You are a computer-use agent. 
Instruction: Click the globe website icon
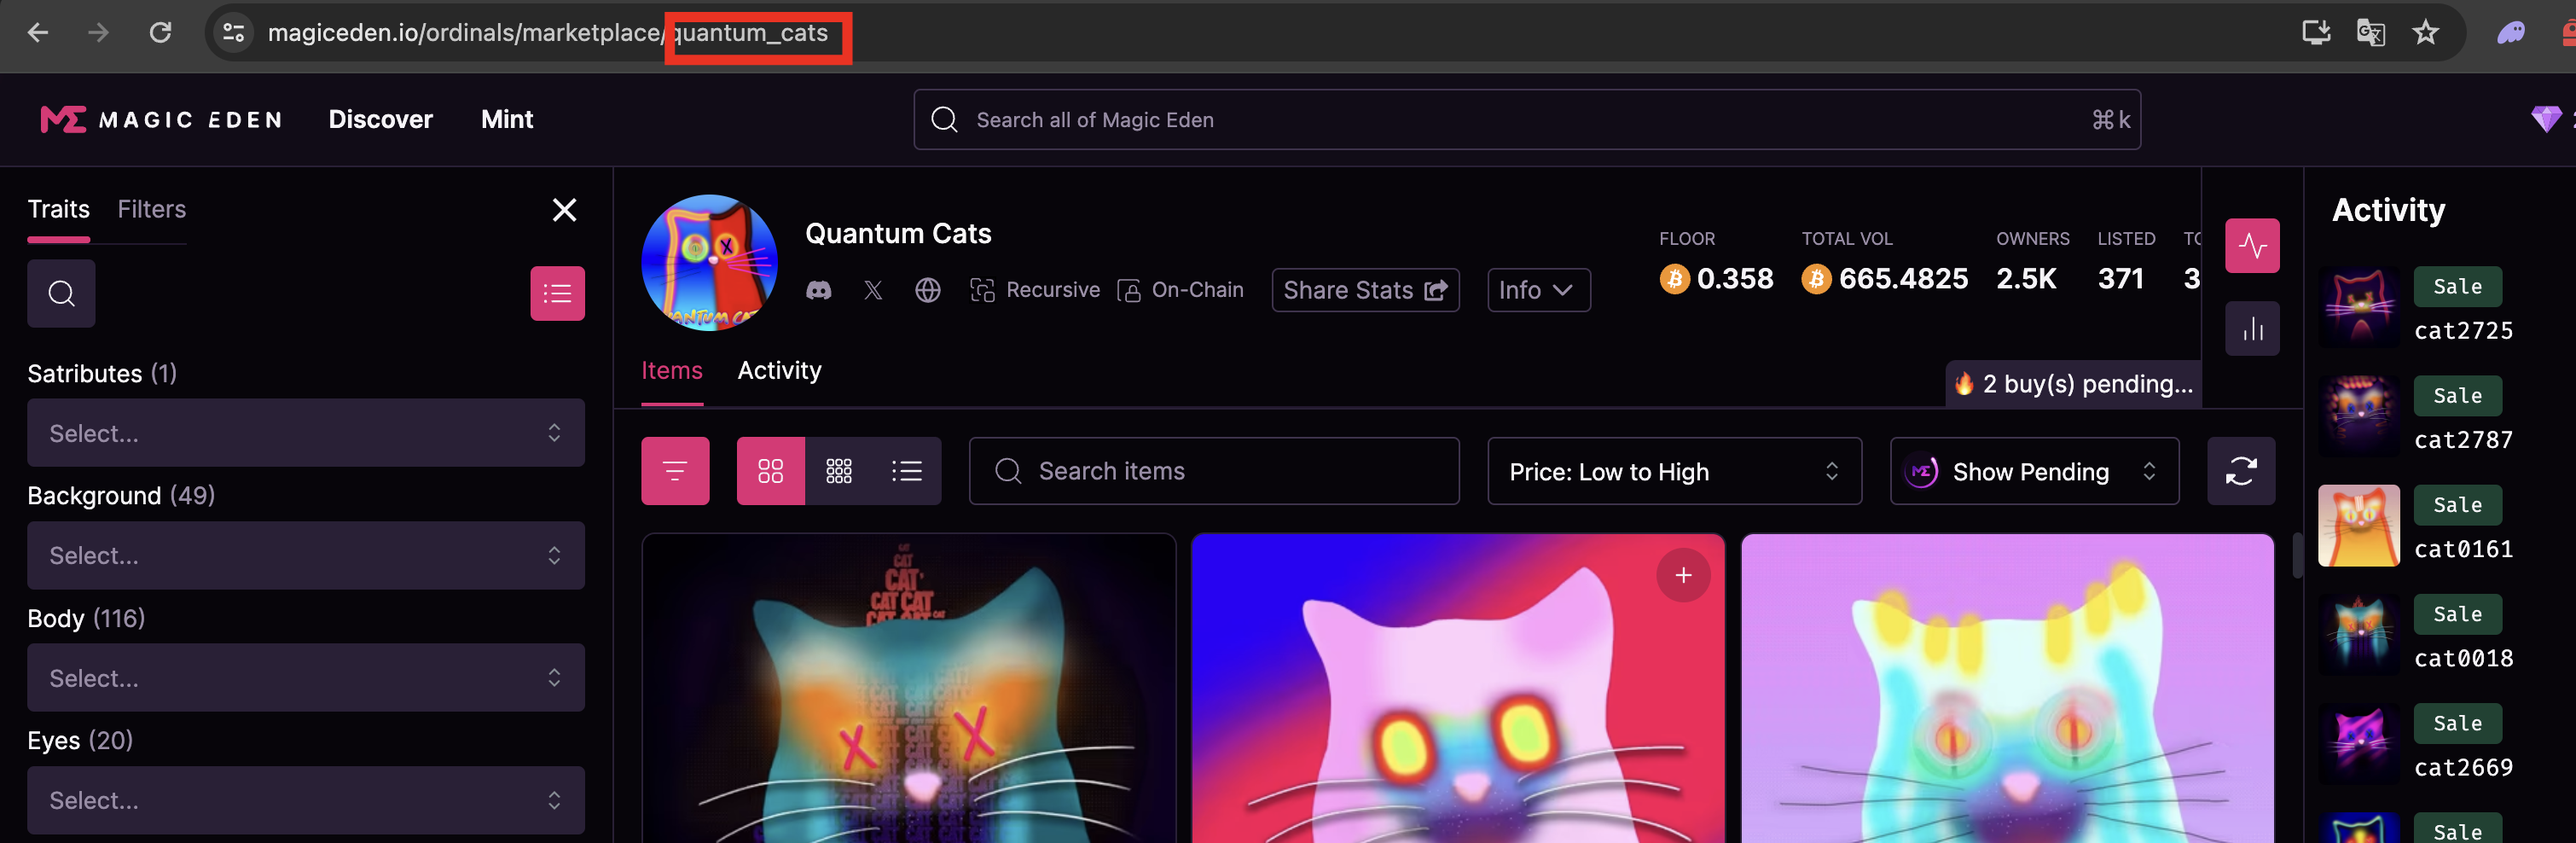(x=927, y=290)
